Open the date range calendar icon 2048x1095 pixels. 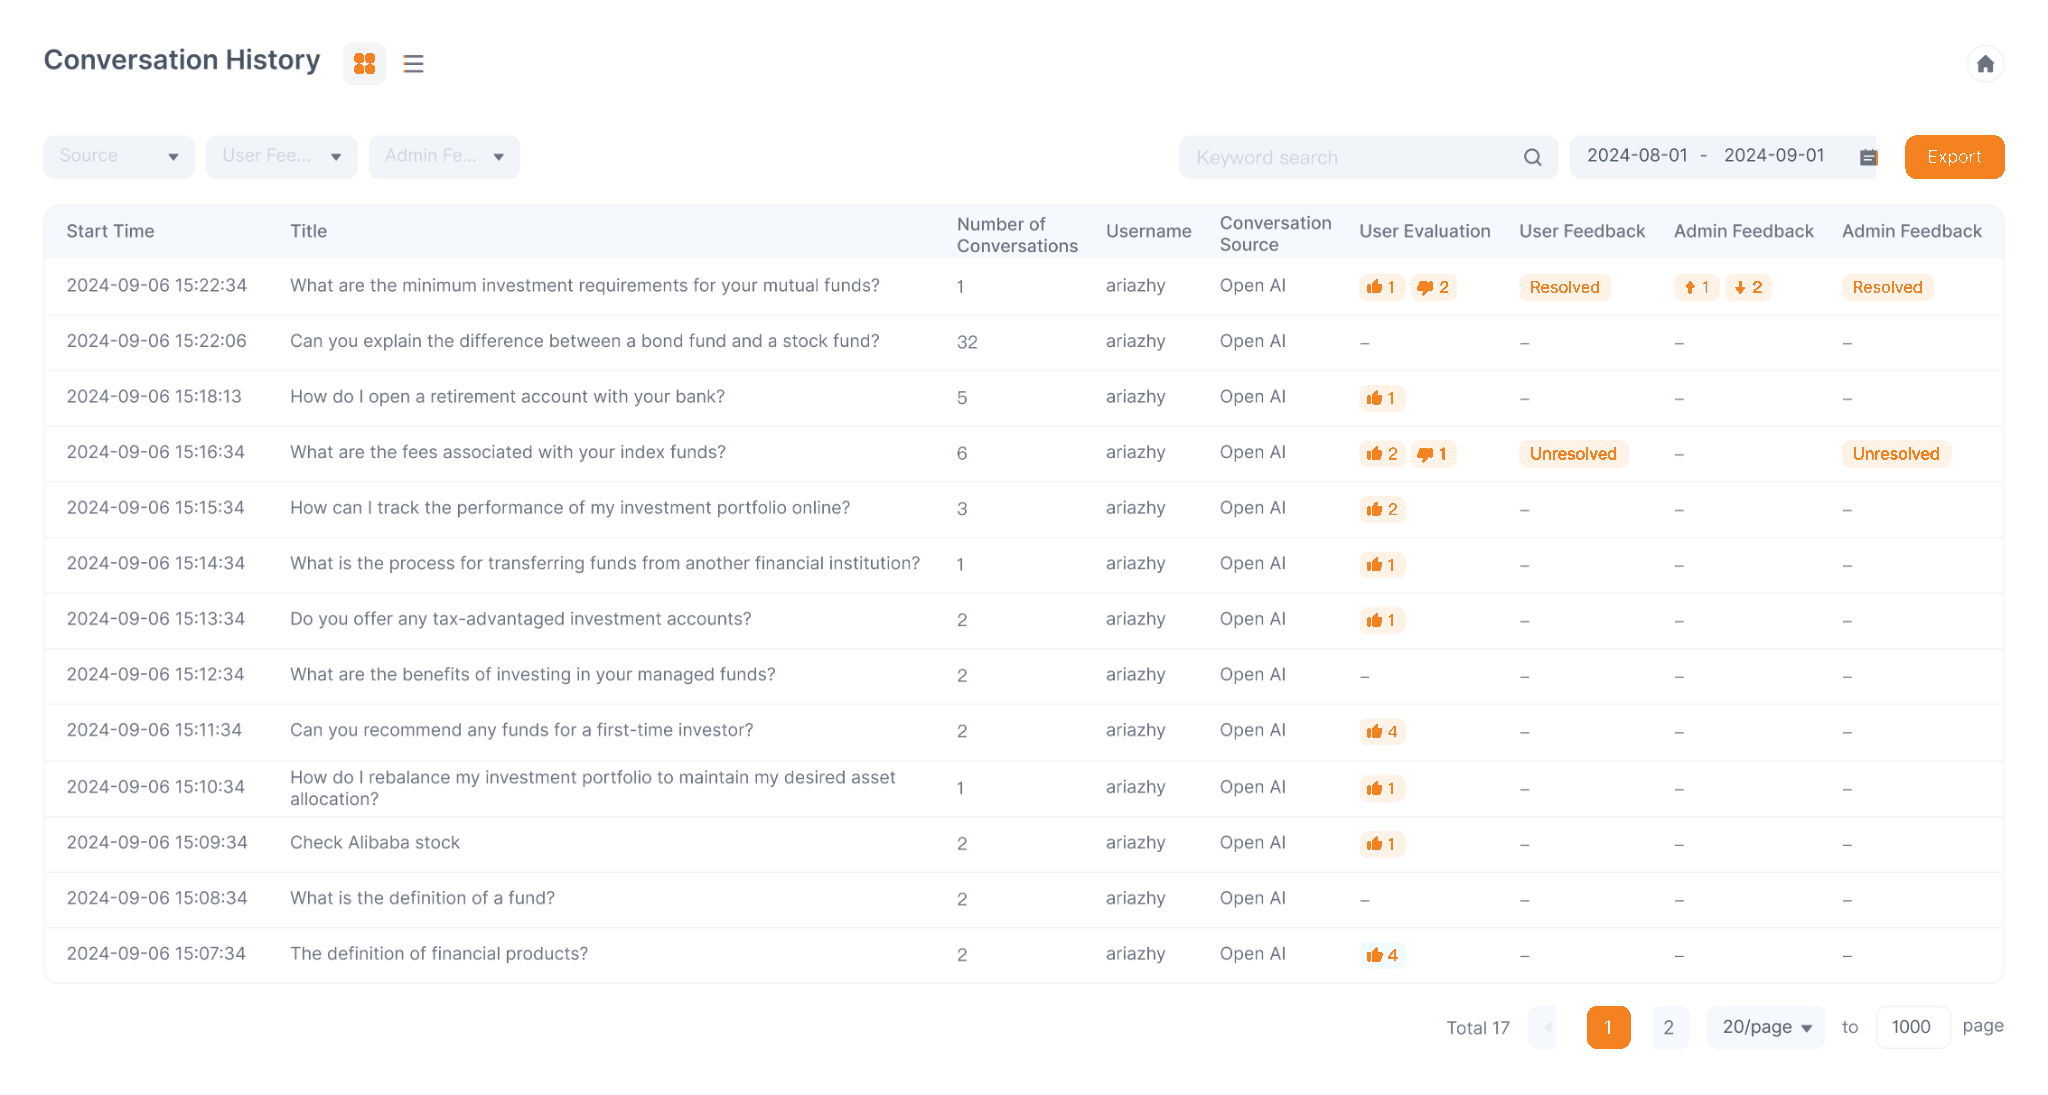[x=1868, y=158]
